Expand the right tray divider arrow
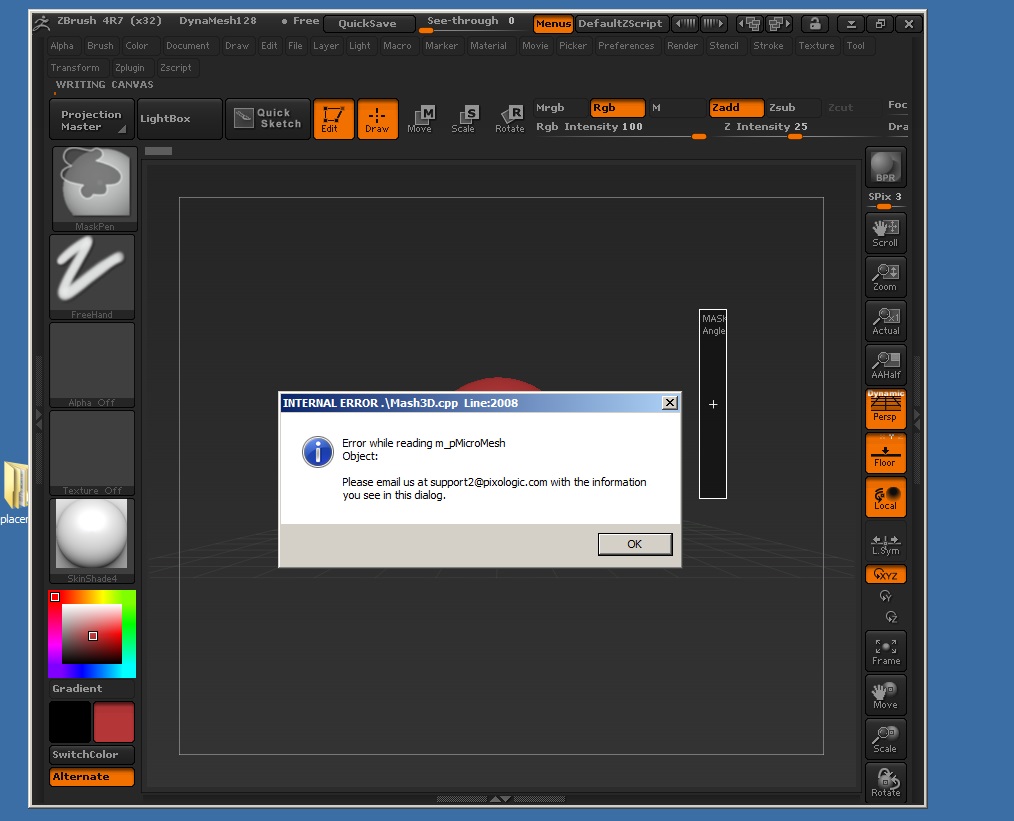1014x821 pixels. tap(916, 419)
